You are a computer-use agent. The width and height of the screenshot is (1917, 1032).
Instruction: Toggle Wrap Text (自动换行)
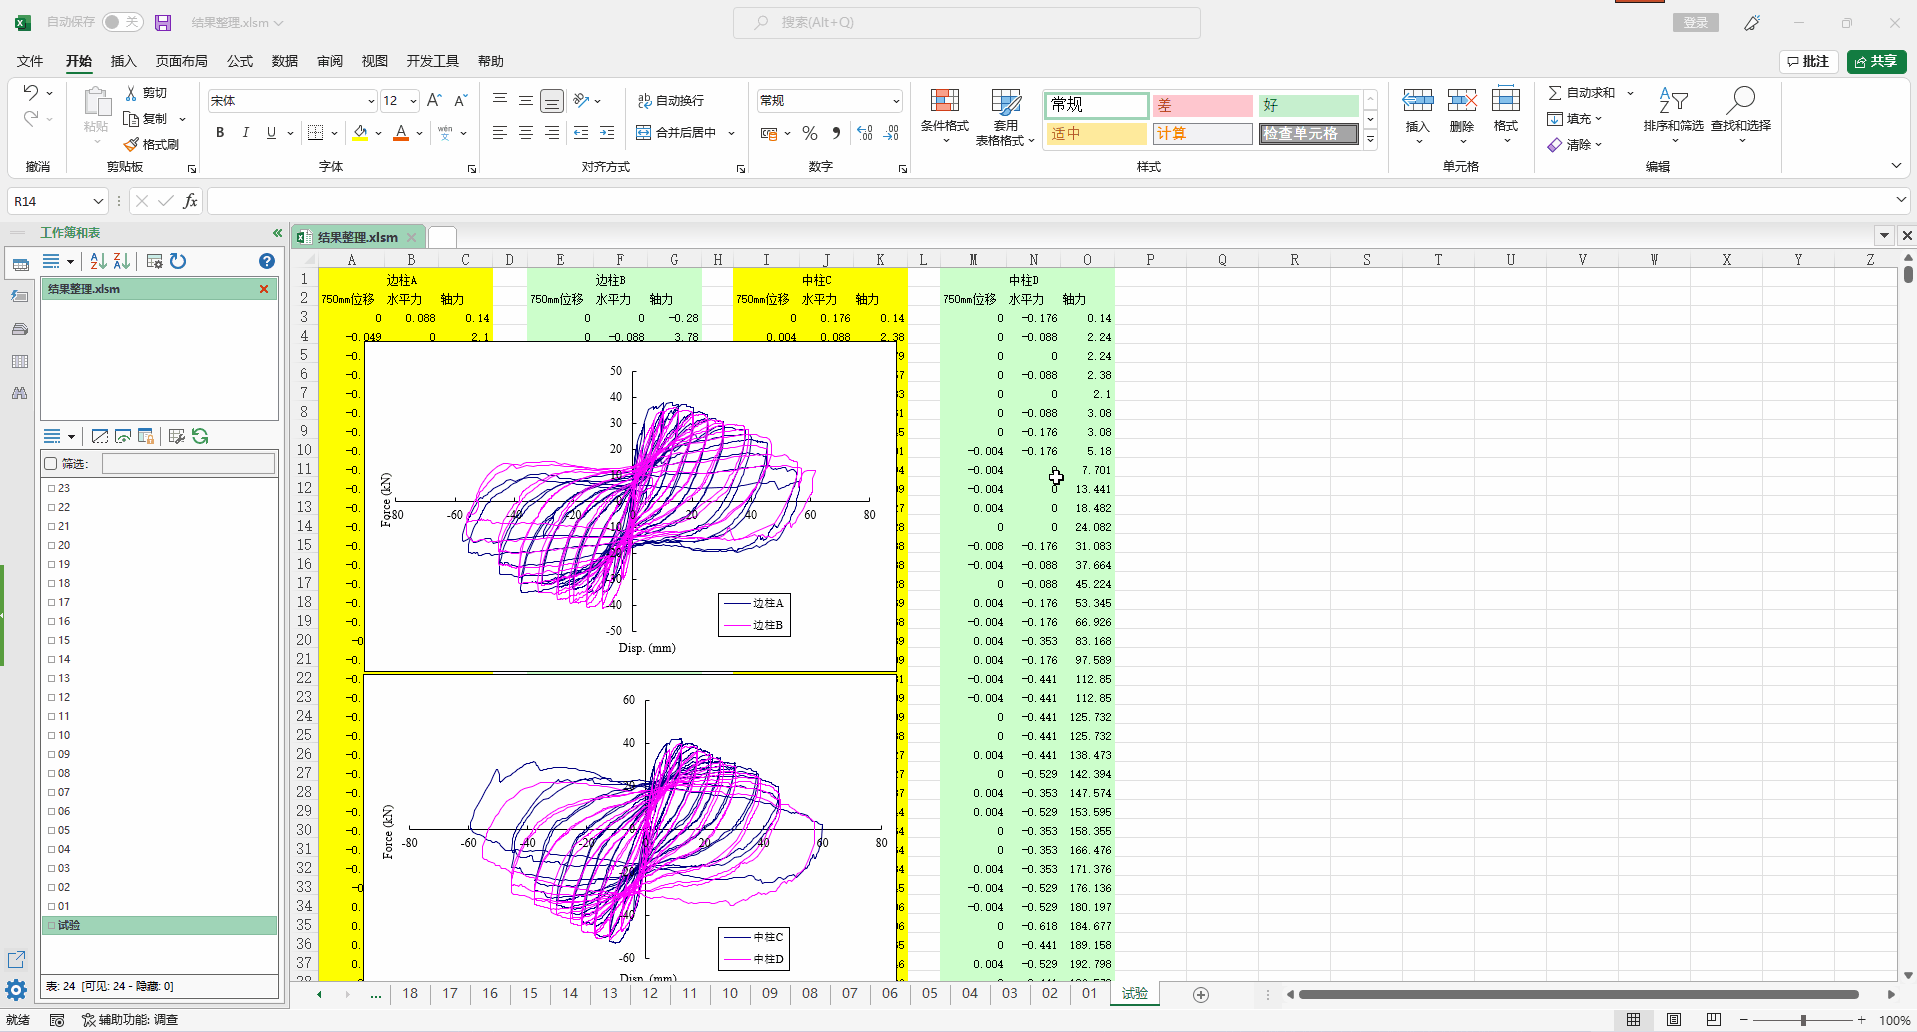point(671,101)
